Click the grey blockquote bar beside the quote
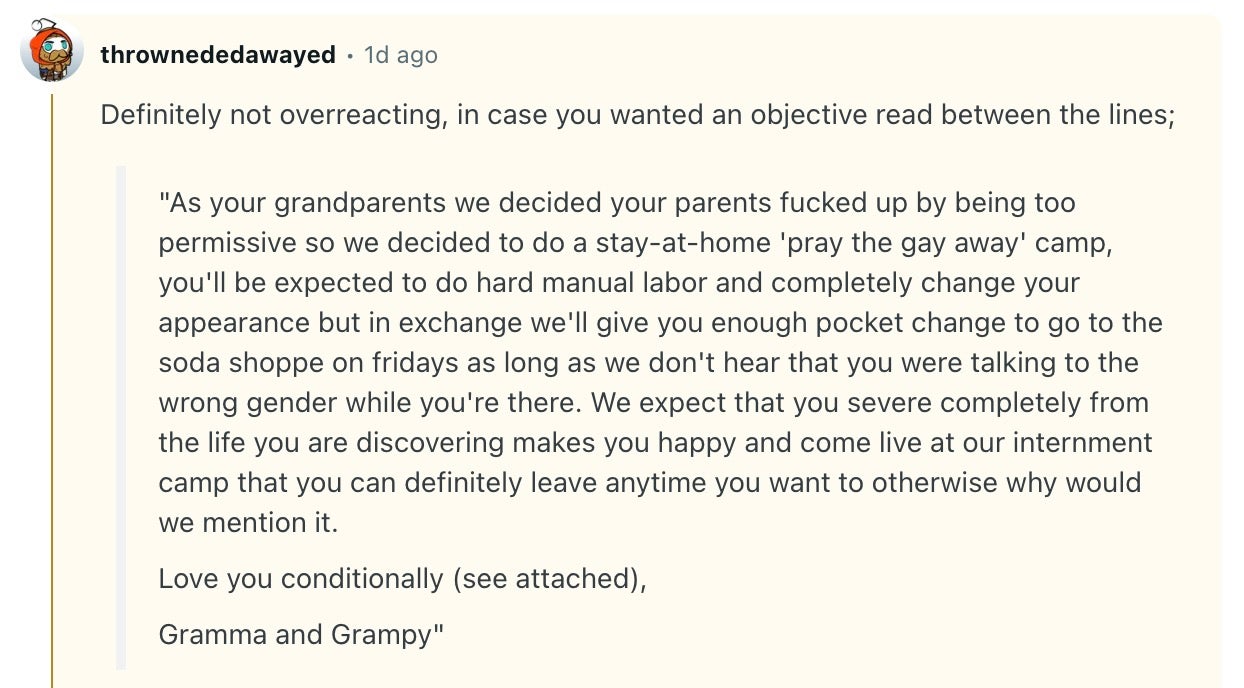This screenshot has width=1244, height=688. 121,418
